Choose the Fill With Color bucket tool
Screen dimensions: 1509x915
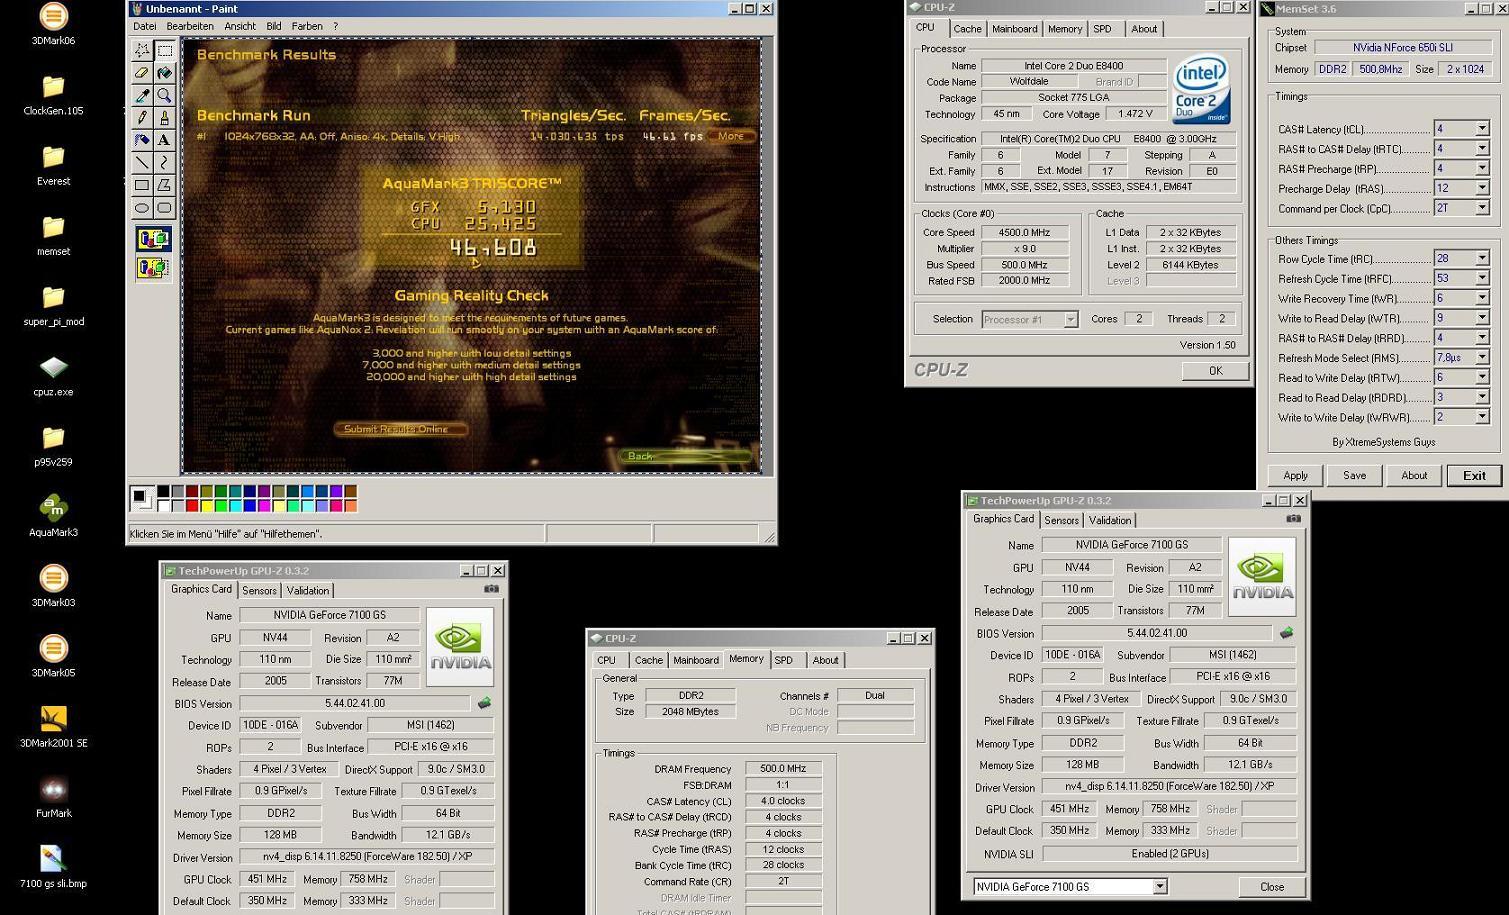pyautogui.click(x=164, y=73)
